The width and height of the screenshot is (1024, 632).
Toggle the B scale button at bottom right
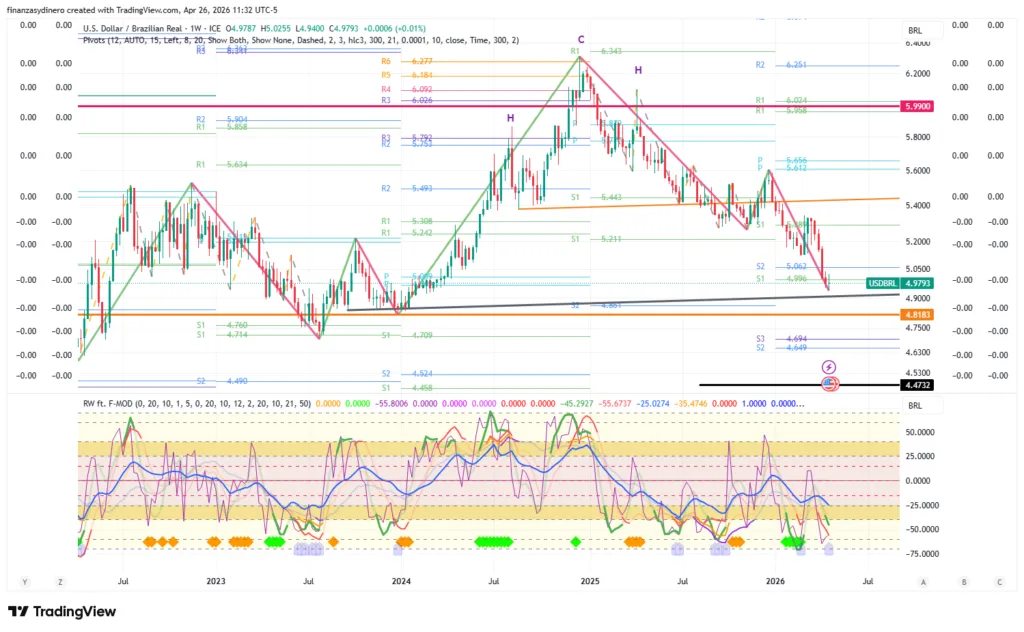(962, 581)
